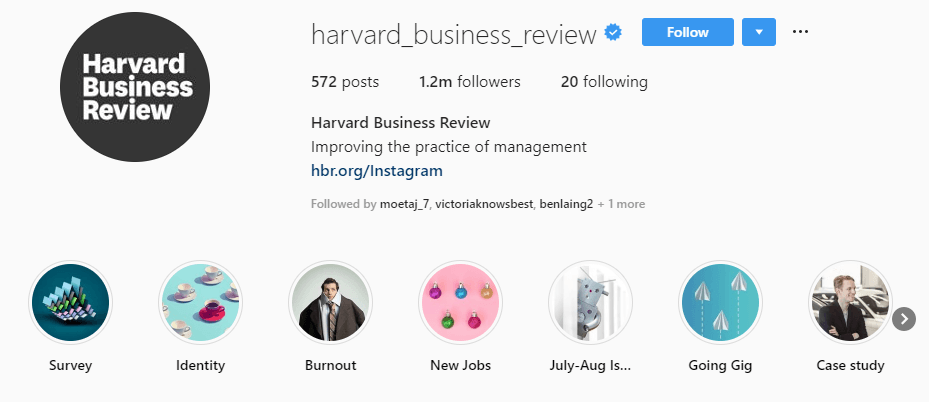Viewport: 929px width, 402px height.
Task: Click the verified badge icon
Action: pos(614,33)
